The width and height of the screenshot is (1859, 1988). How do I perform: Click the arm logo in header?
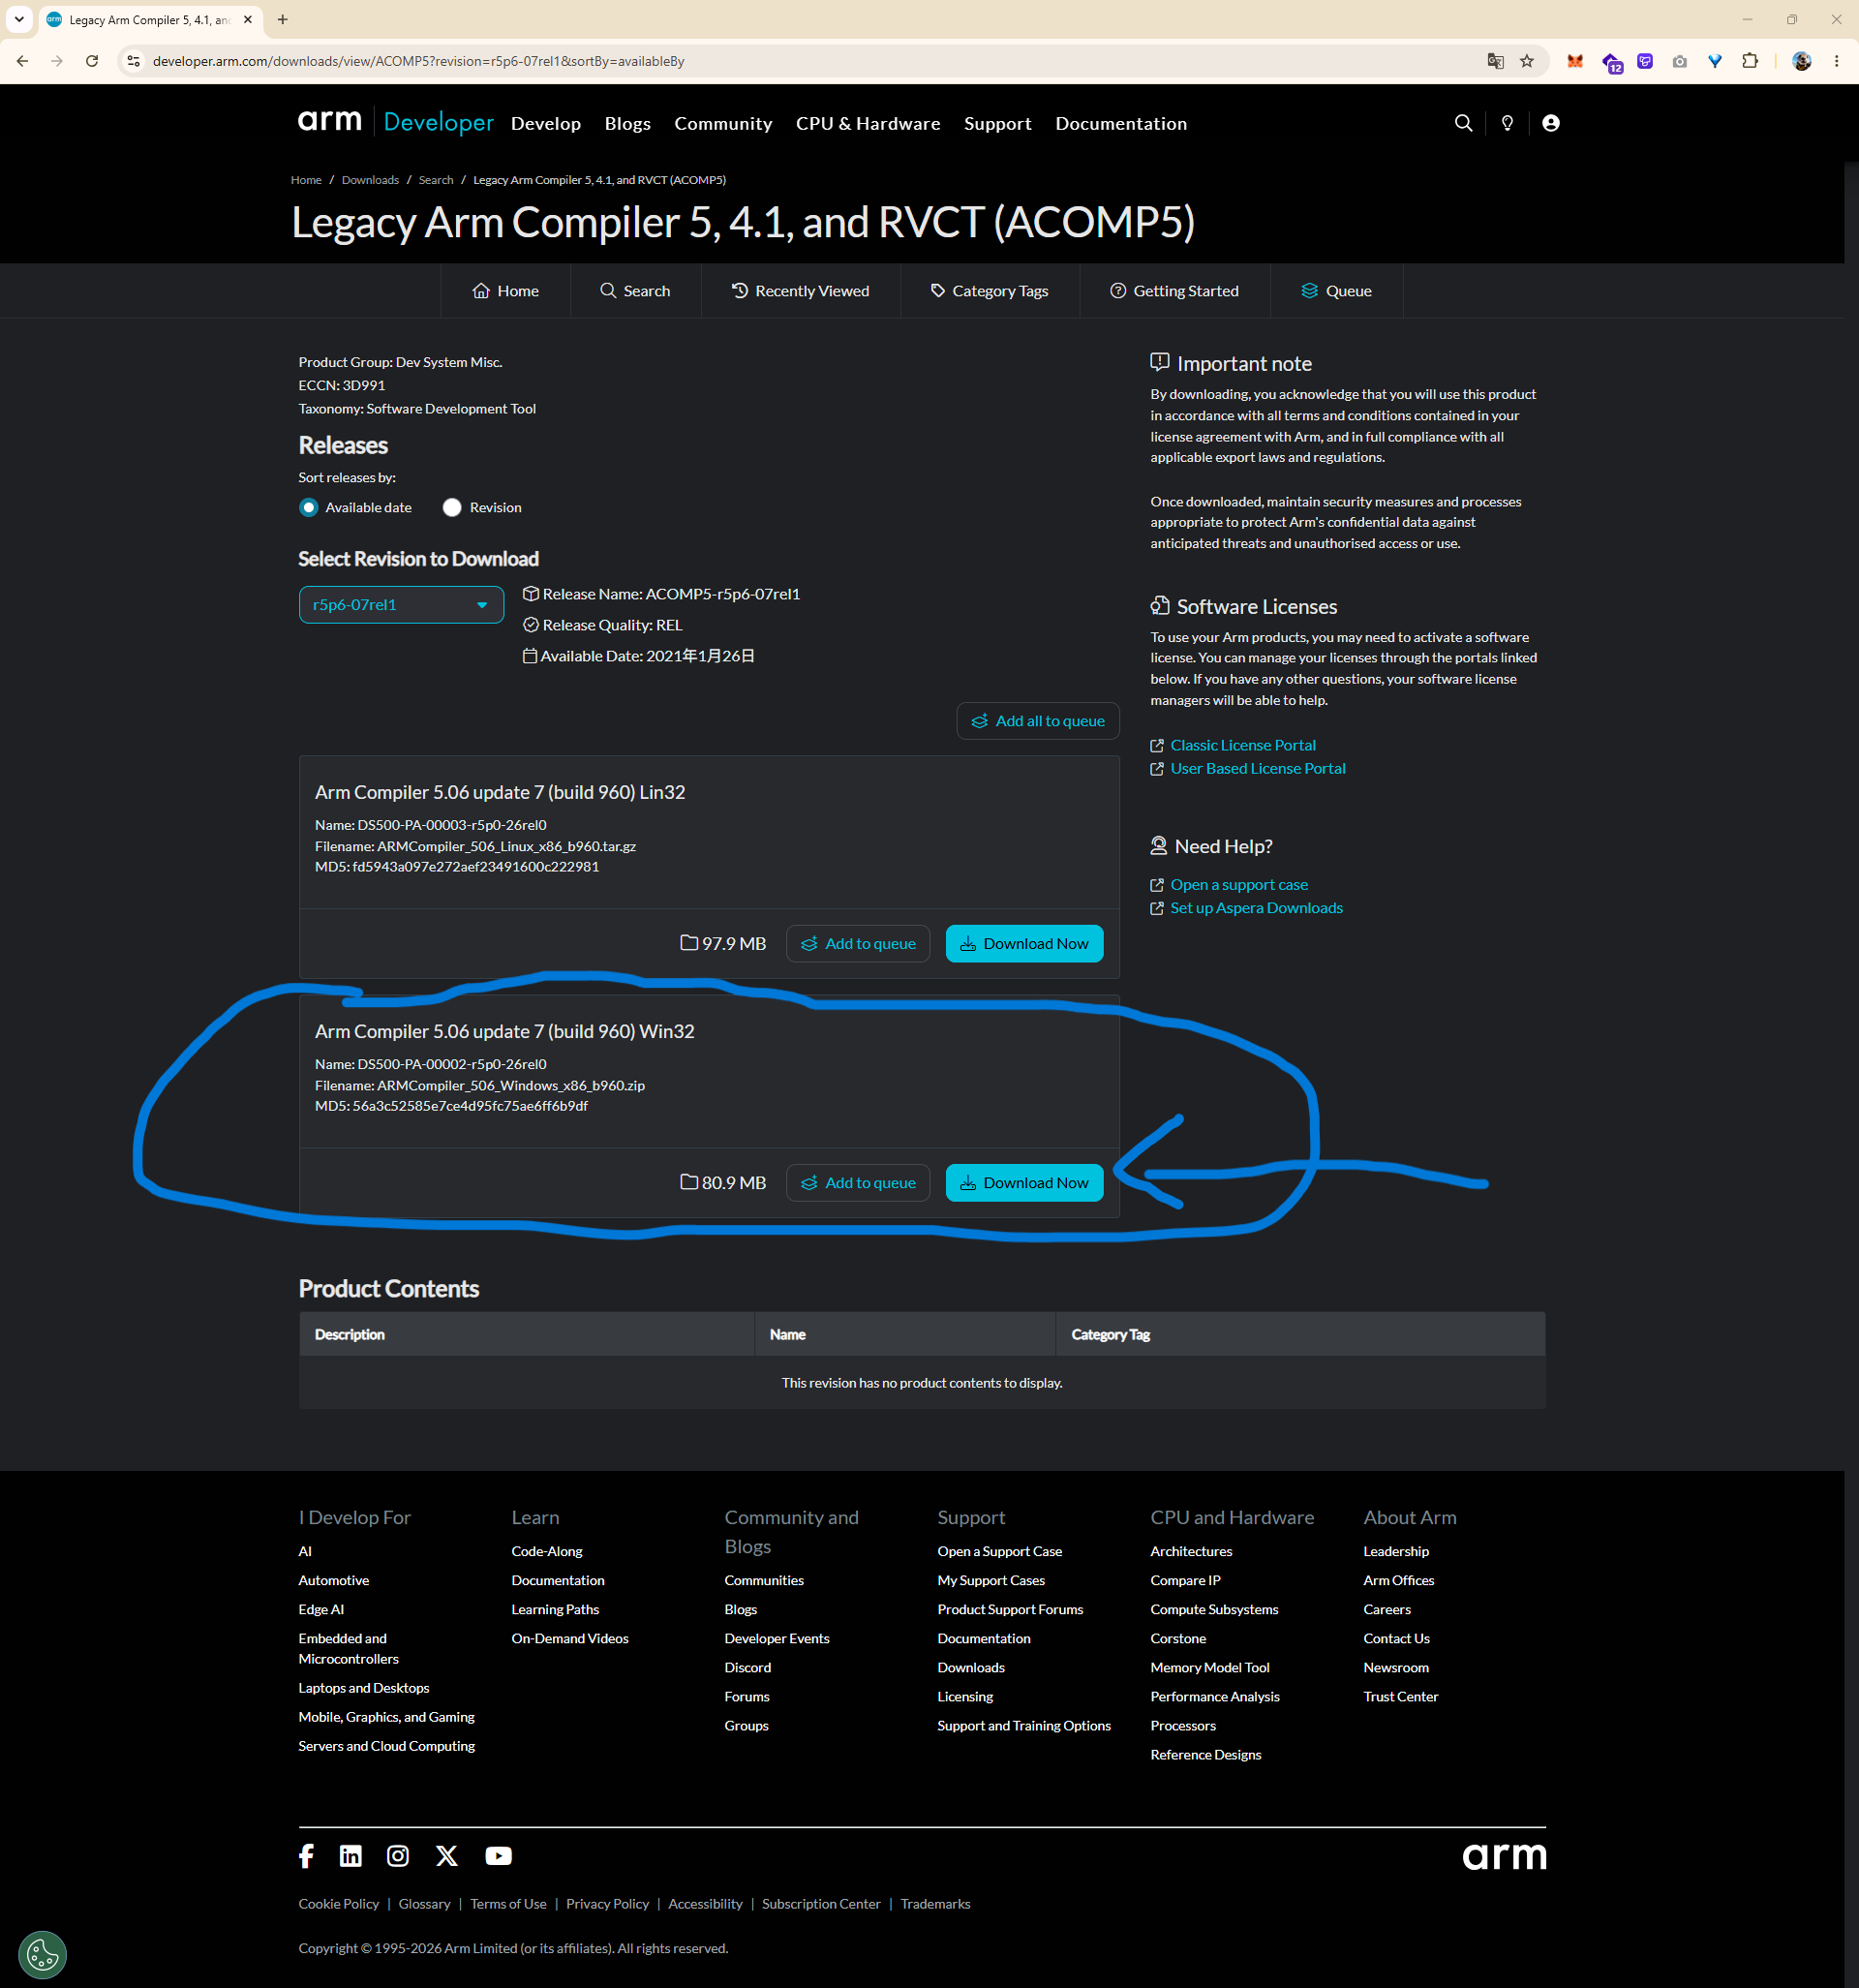tap(329, 121)
